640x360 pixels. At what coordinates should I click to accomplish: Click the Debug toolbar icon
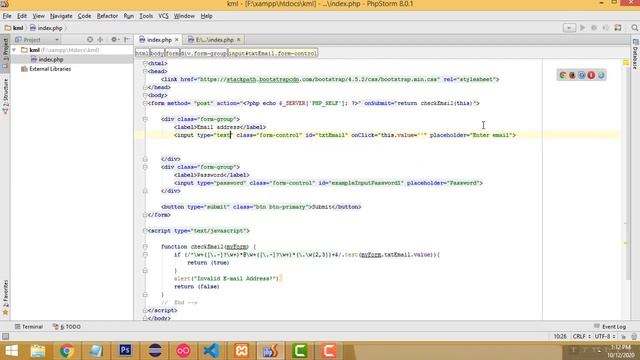coord(594,28)
